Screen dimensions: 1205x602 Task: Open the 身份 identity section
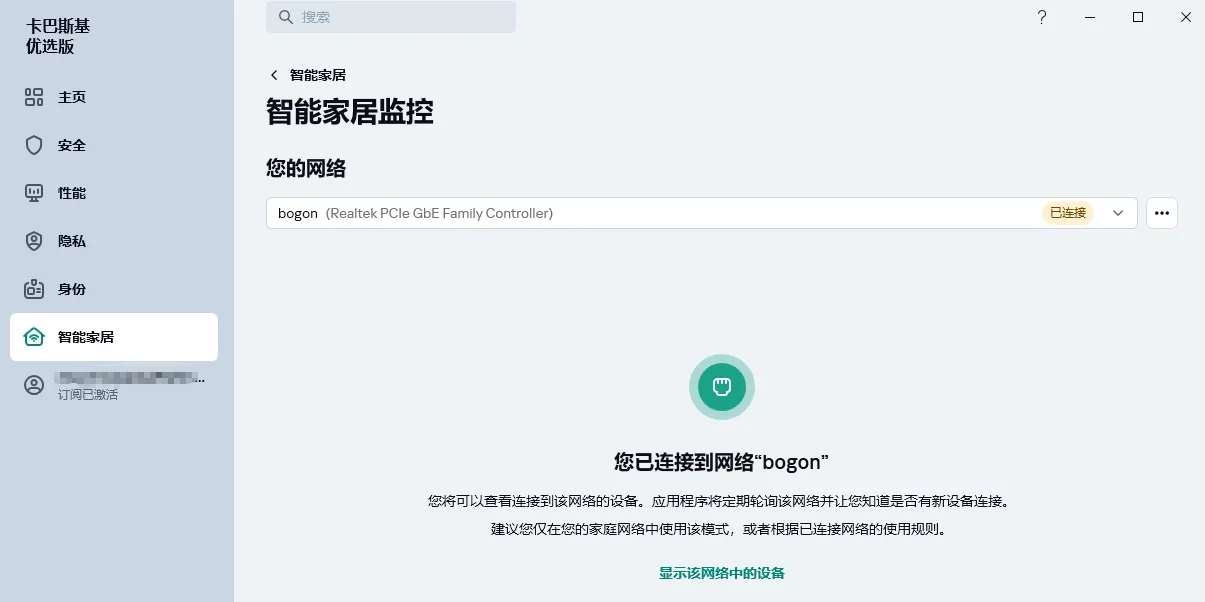(x=114, y=289)
